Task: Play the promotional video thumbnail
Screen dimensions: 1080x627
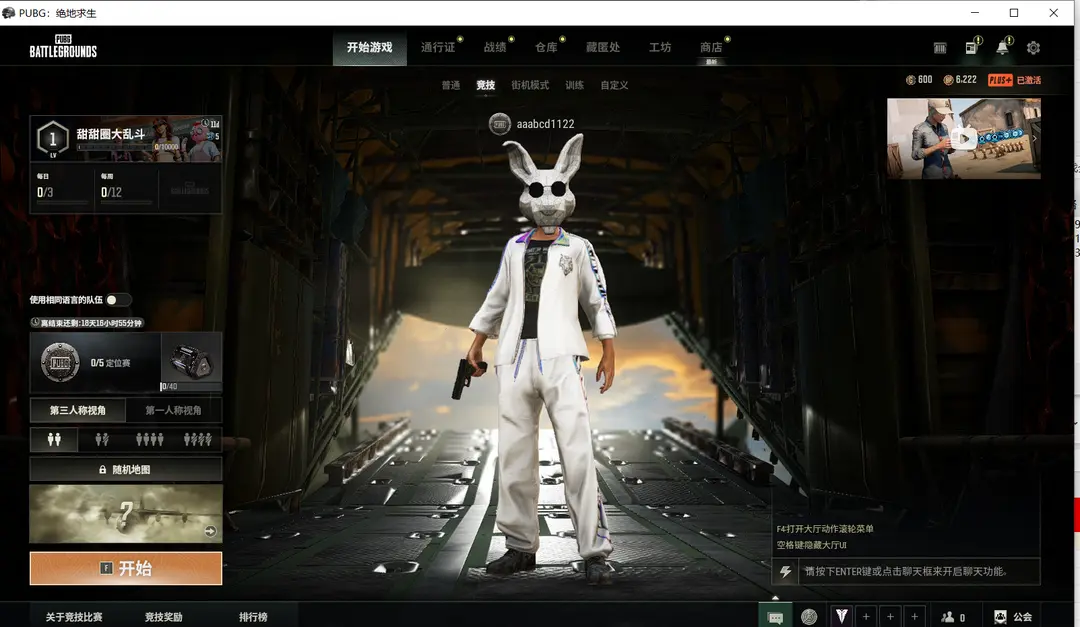Action: (x=963, y=138)
